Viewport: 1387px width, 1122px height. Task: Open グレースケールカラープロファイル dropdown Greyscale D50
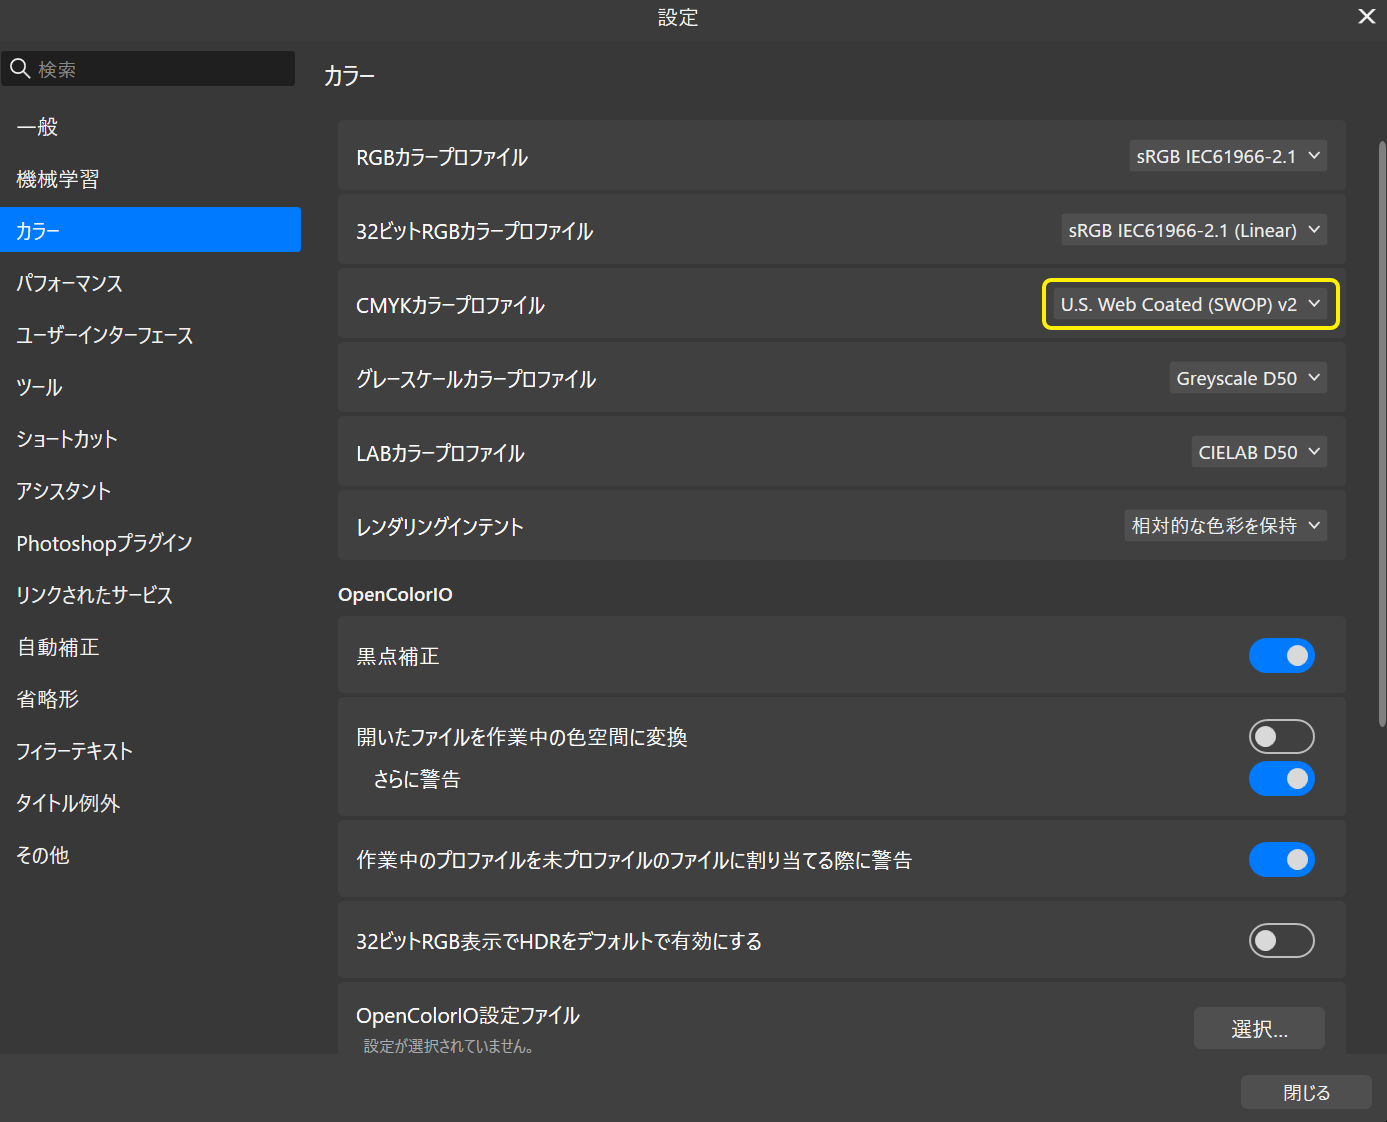(1248, 378)
